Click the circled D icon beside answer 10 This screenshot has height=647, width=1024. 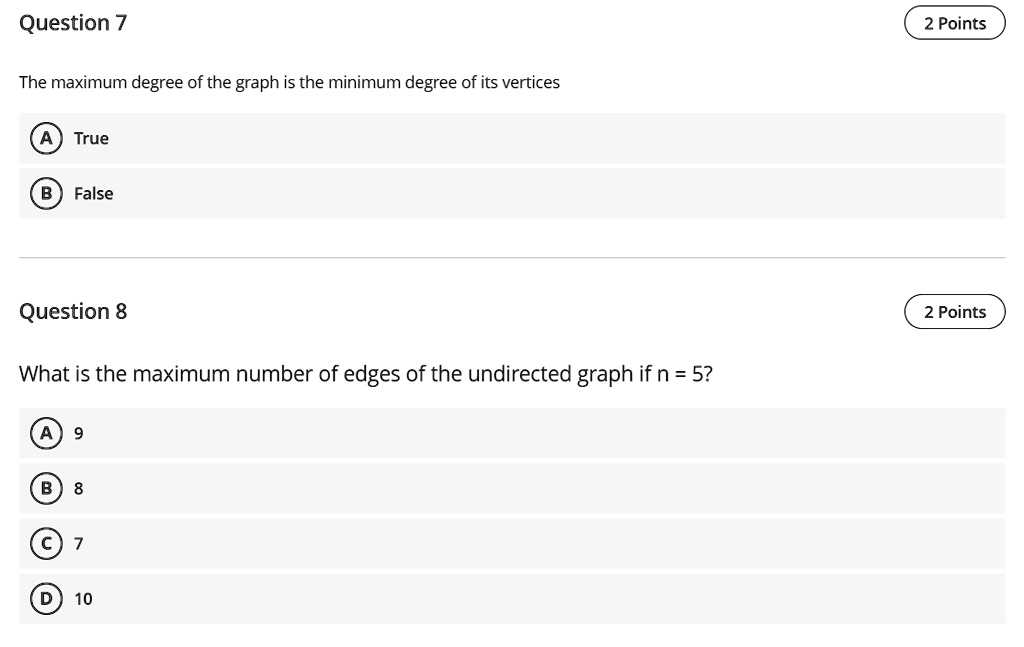[45, 598]
